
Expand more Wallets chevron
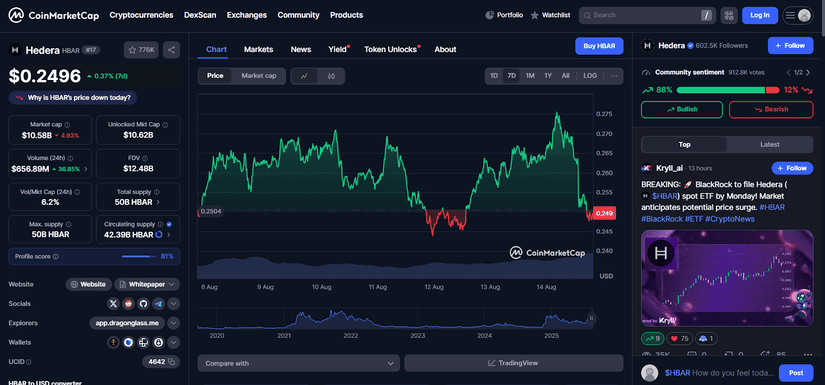[x=174, y=342]
